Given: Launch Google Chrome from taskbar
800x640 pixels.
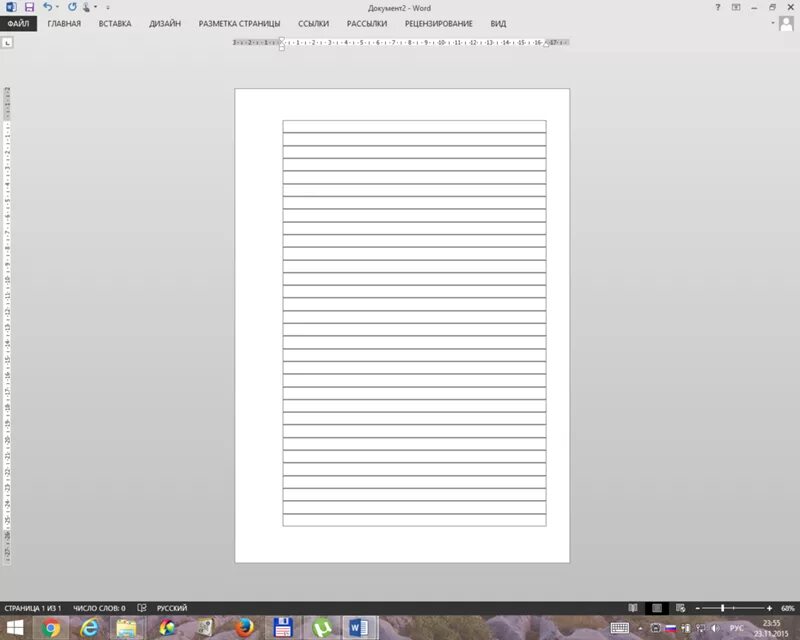Looking at the screenshot, I should tap(51, 628).
